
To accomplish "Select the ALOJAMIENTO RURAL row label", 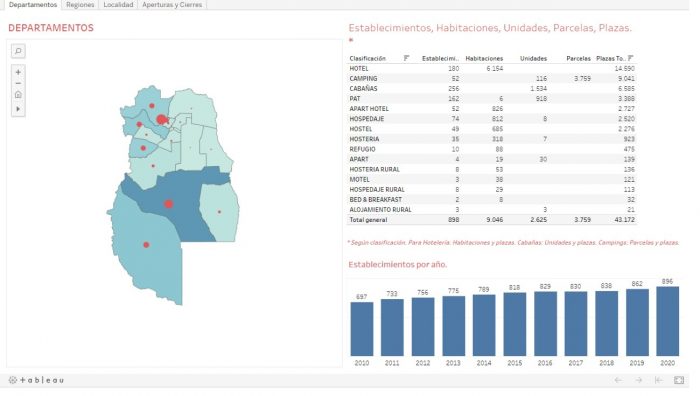I will tap(380, 209).
